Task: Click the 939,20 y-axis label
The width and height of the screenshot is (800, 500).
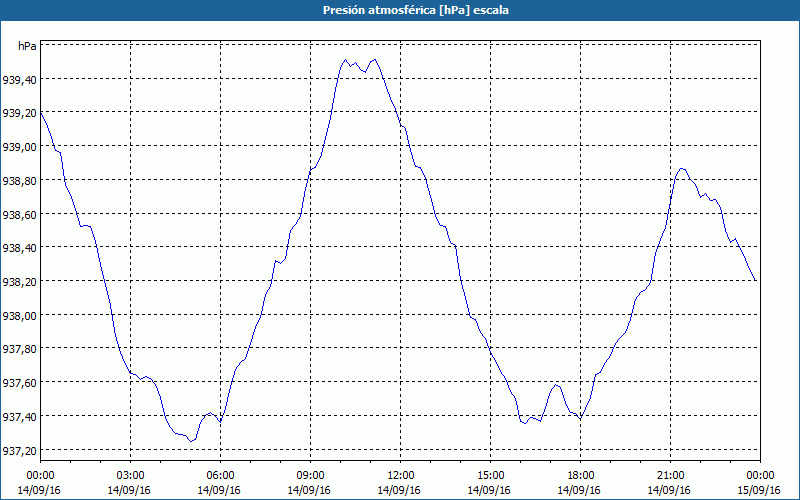Action: point(19,113)
